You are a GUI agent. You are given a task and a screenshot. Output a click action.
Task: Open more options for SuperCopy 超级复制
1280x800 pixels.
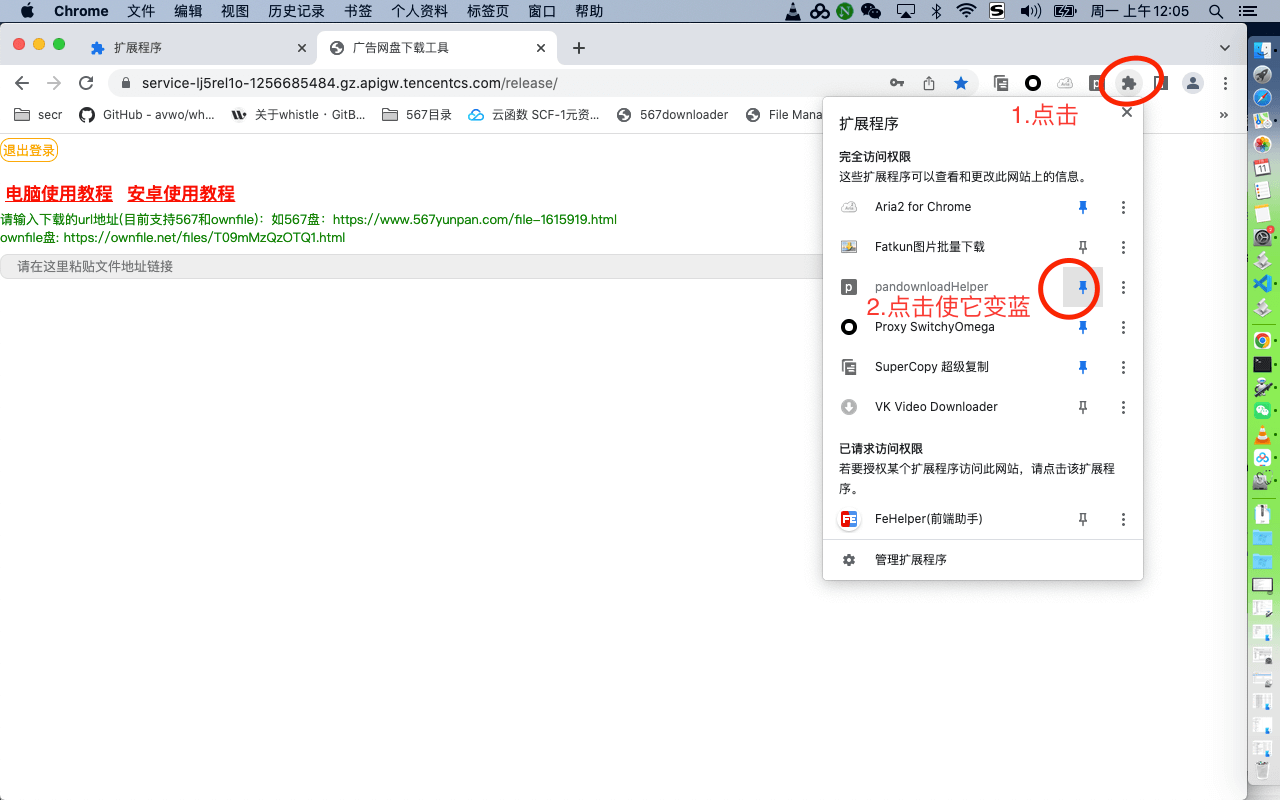[x=1123, y=367]
